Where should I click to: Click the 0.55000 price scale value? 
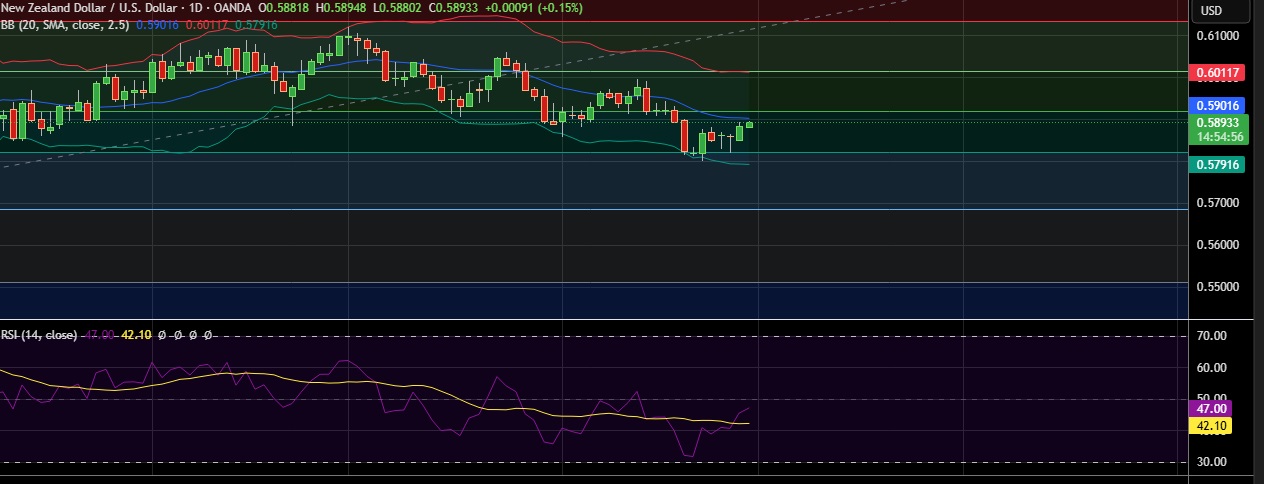(x=1219, y=287)
